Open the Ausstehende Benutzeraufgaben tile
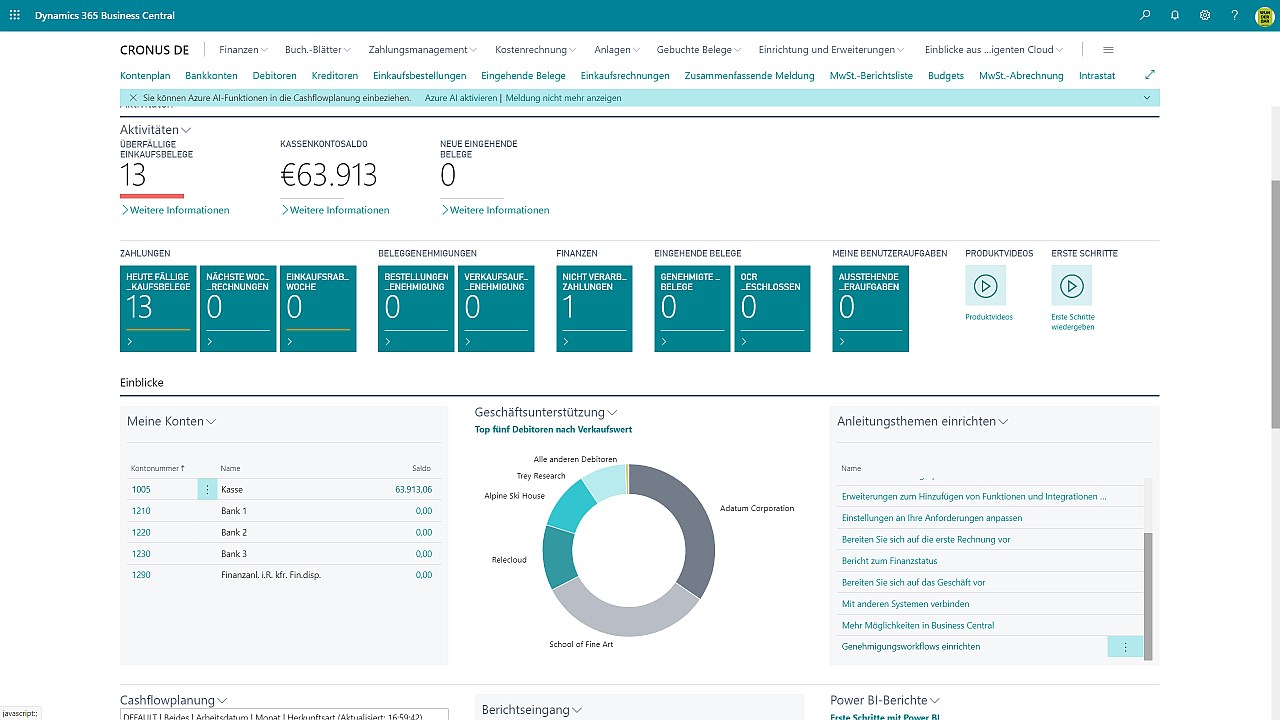The width and height of the screenshot is (1280, 720). (x=870, y=308)
